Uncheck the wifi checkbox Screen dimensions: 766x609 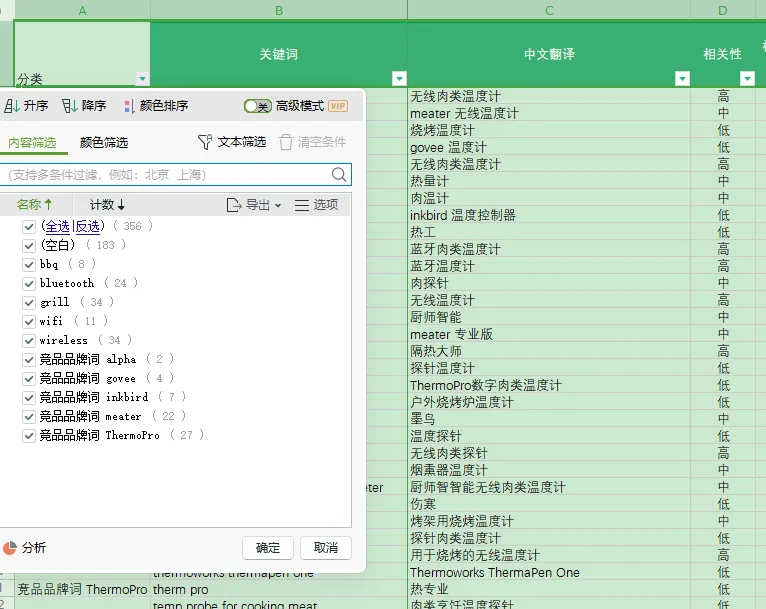(29, 321)
